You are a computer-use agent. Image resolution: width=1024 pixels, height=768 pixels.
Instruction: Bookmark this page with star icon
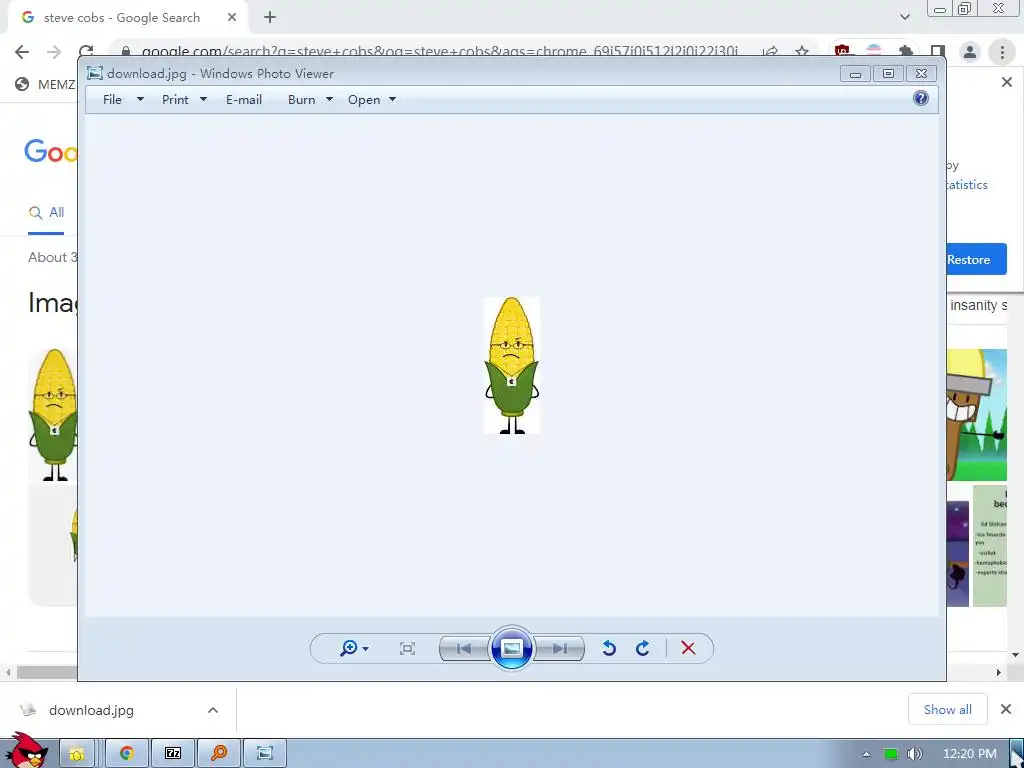click(x=802, y=52)
